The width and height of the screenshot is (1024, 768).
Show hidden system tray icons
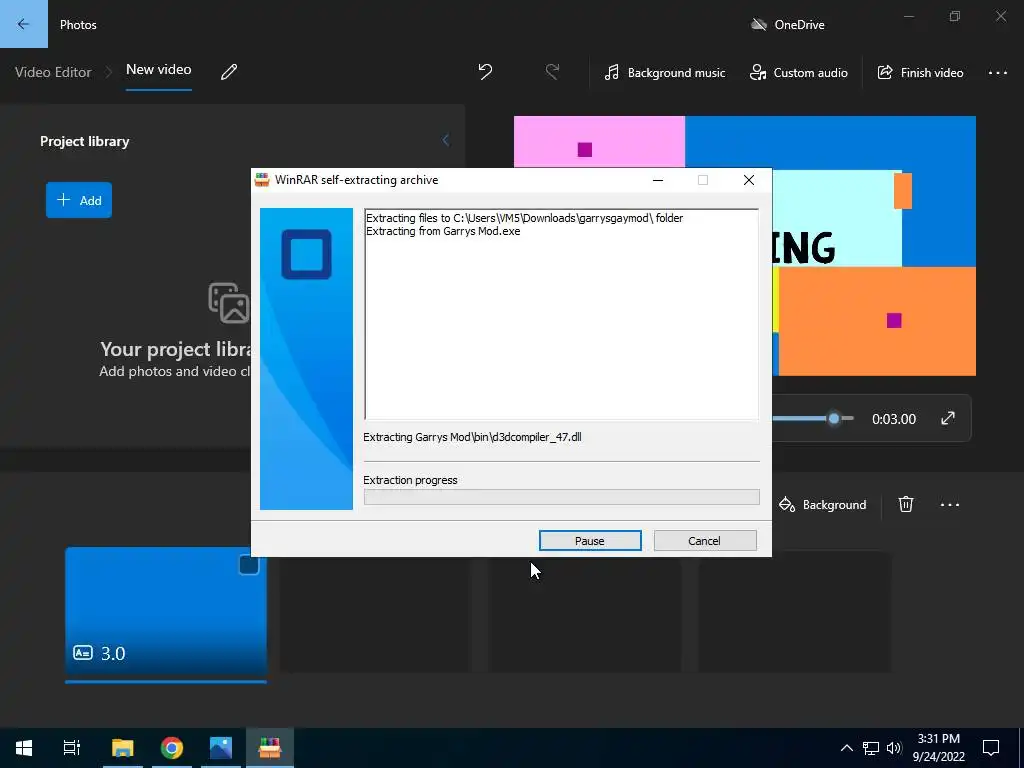point(846,748)
